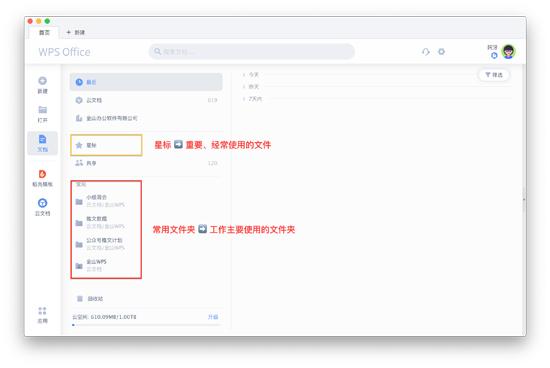Click the magnifier icon in search bar

(158, 52)
